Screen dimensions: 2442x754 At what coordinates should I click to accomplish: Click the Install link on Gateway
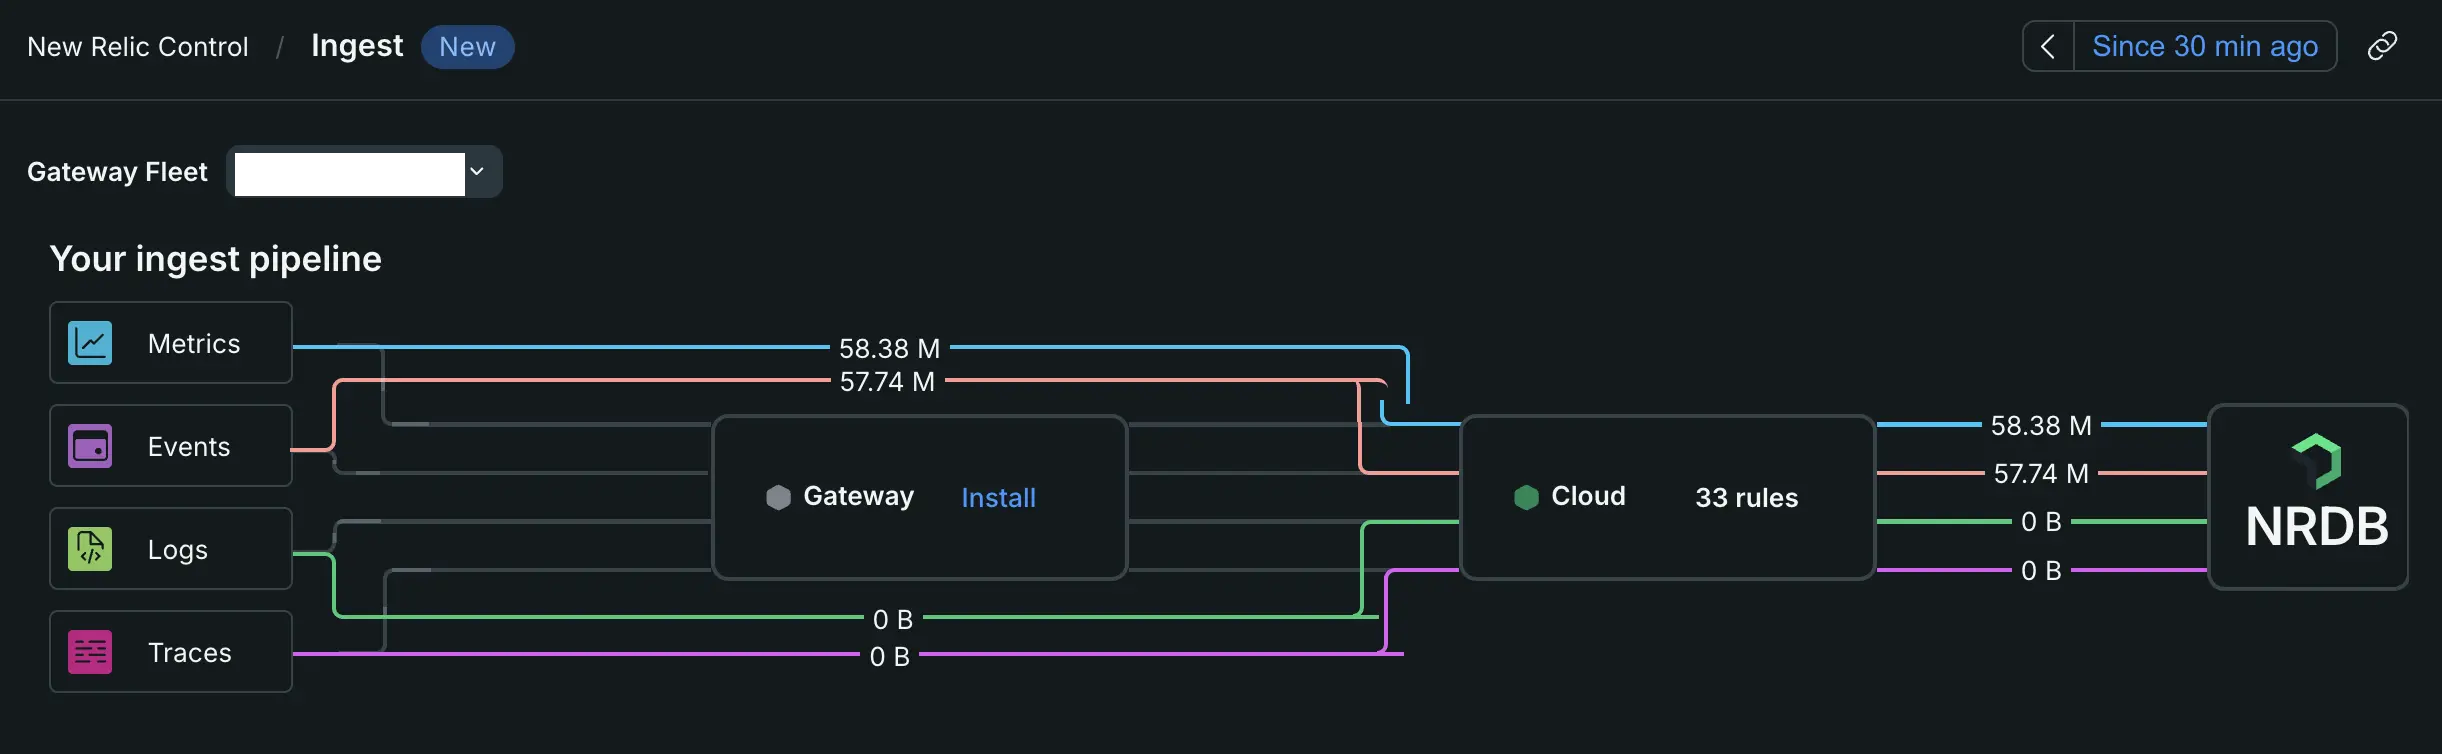click(x=998, y=498)
